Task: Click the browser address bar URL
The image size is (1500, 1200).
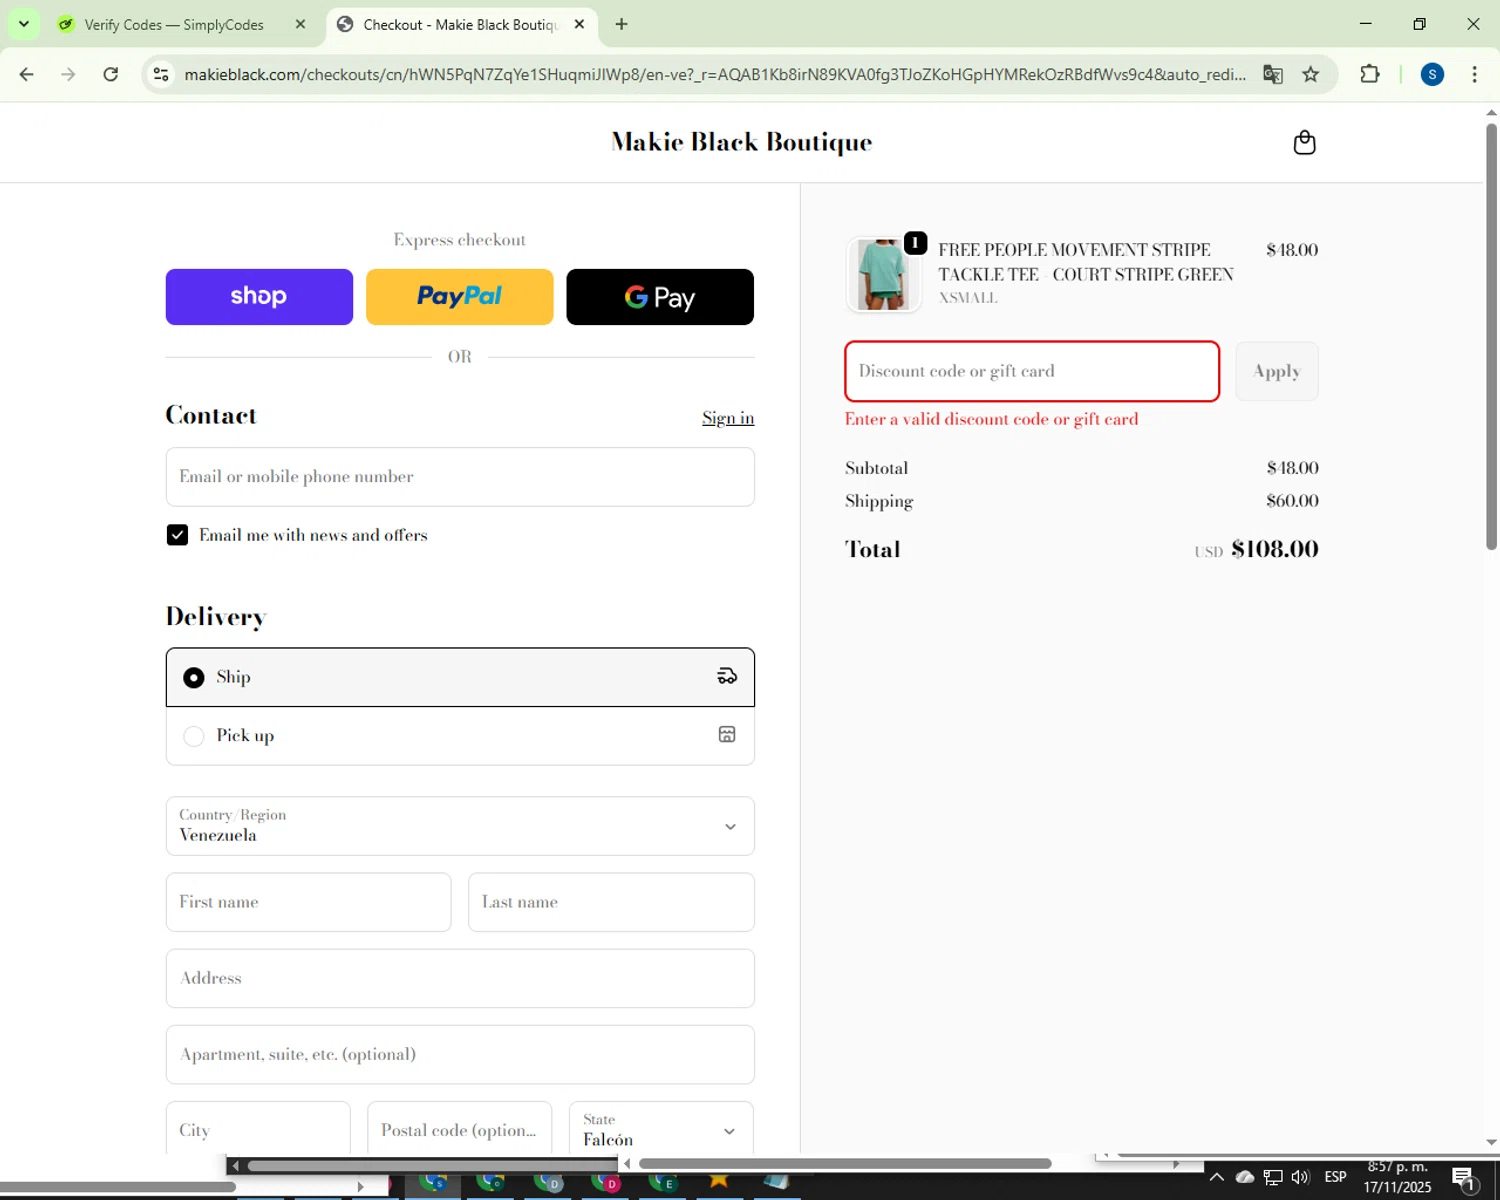Action: point(715,74)
